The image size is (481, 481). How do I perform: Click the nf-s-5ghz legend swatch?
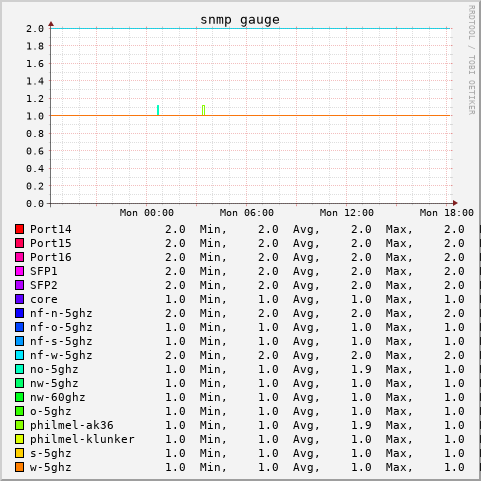point(20,341)
